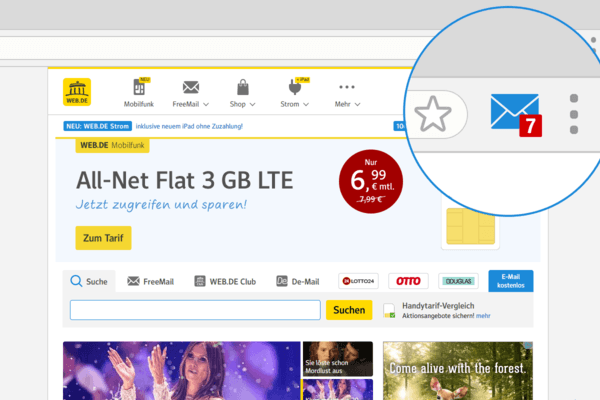Click the SIM card image in the banner
This screenshot has width=600, height=400.
coord(470,226)
